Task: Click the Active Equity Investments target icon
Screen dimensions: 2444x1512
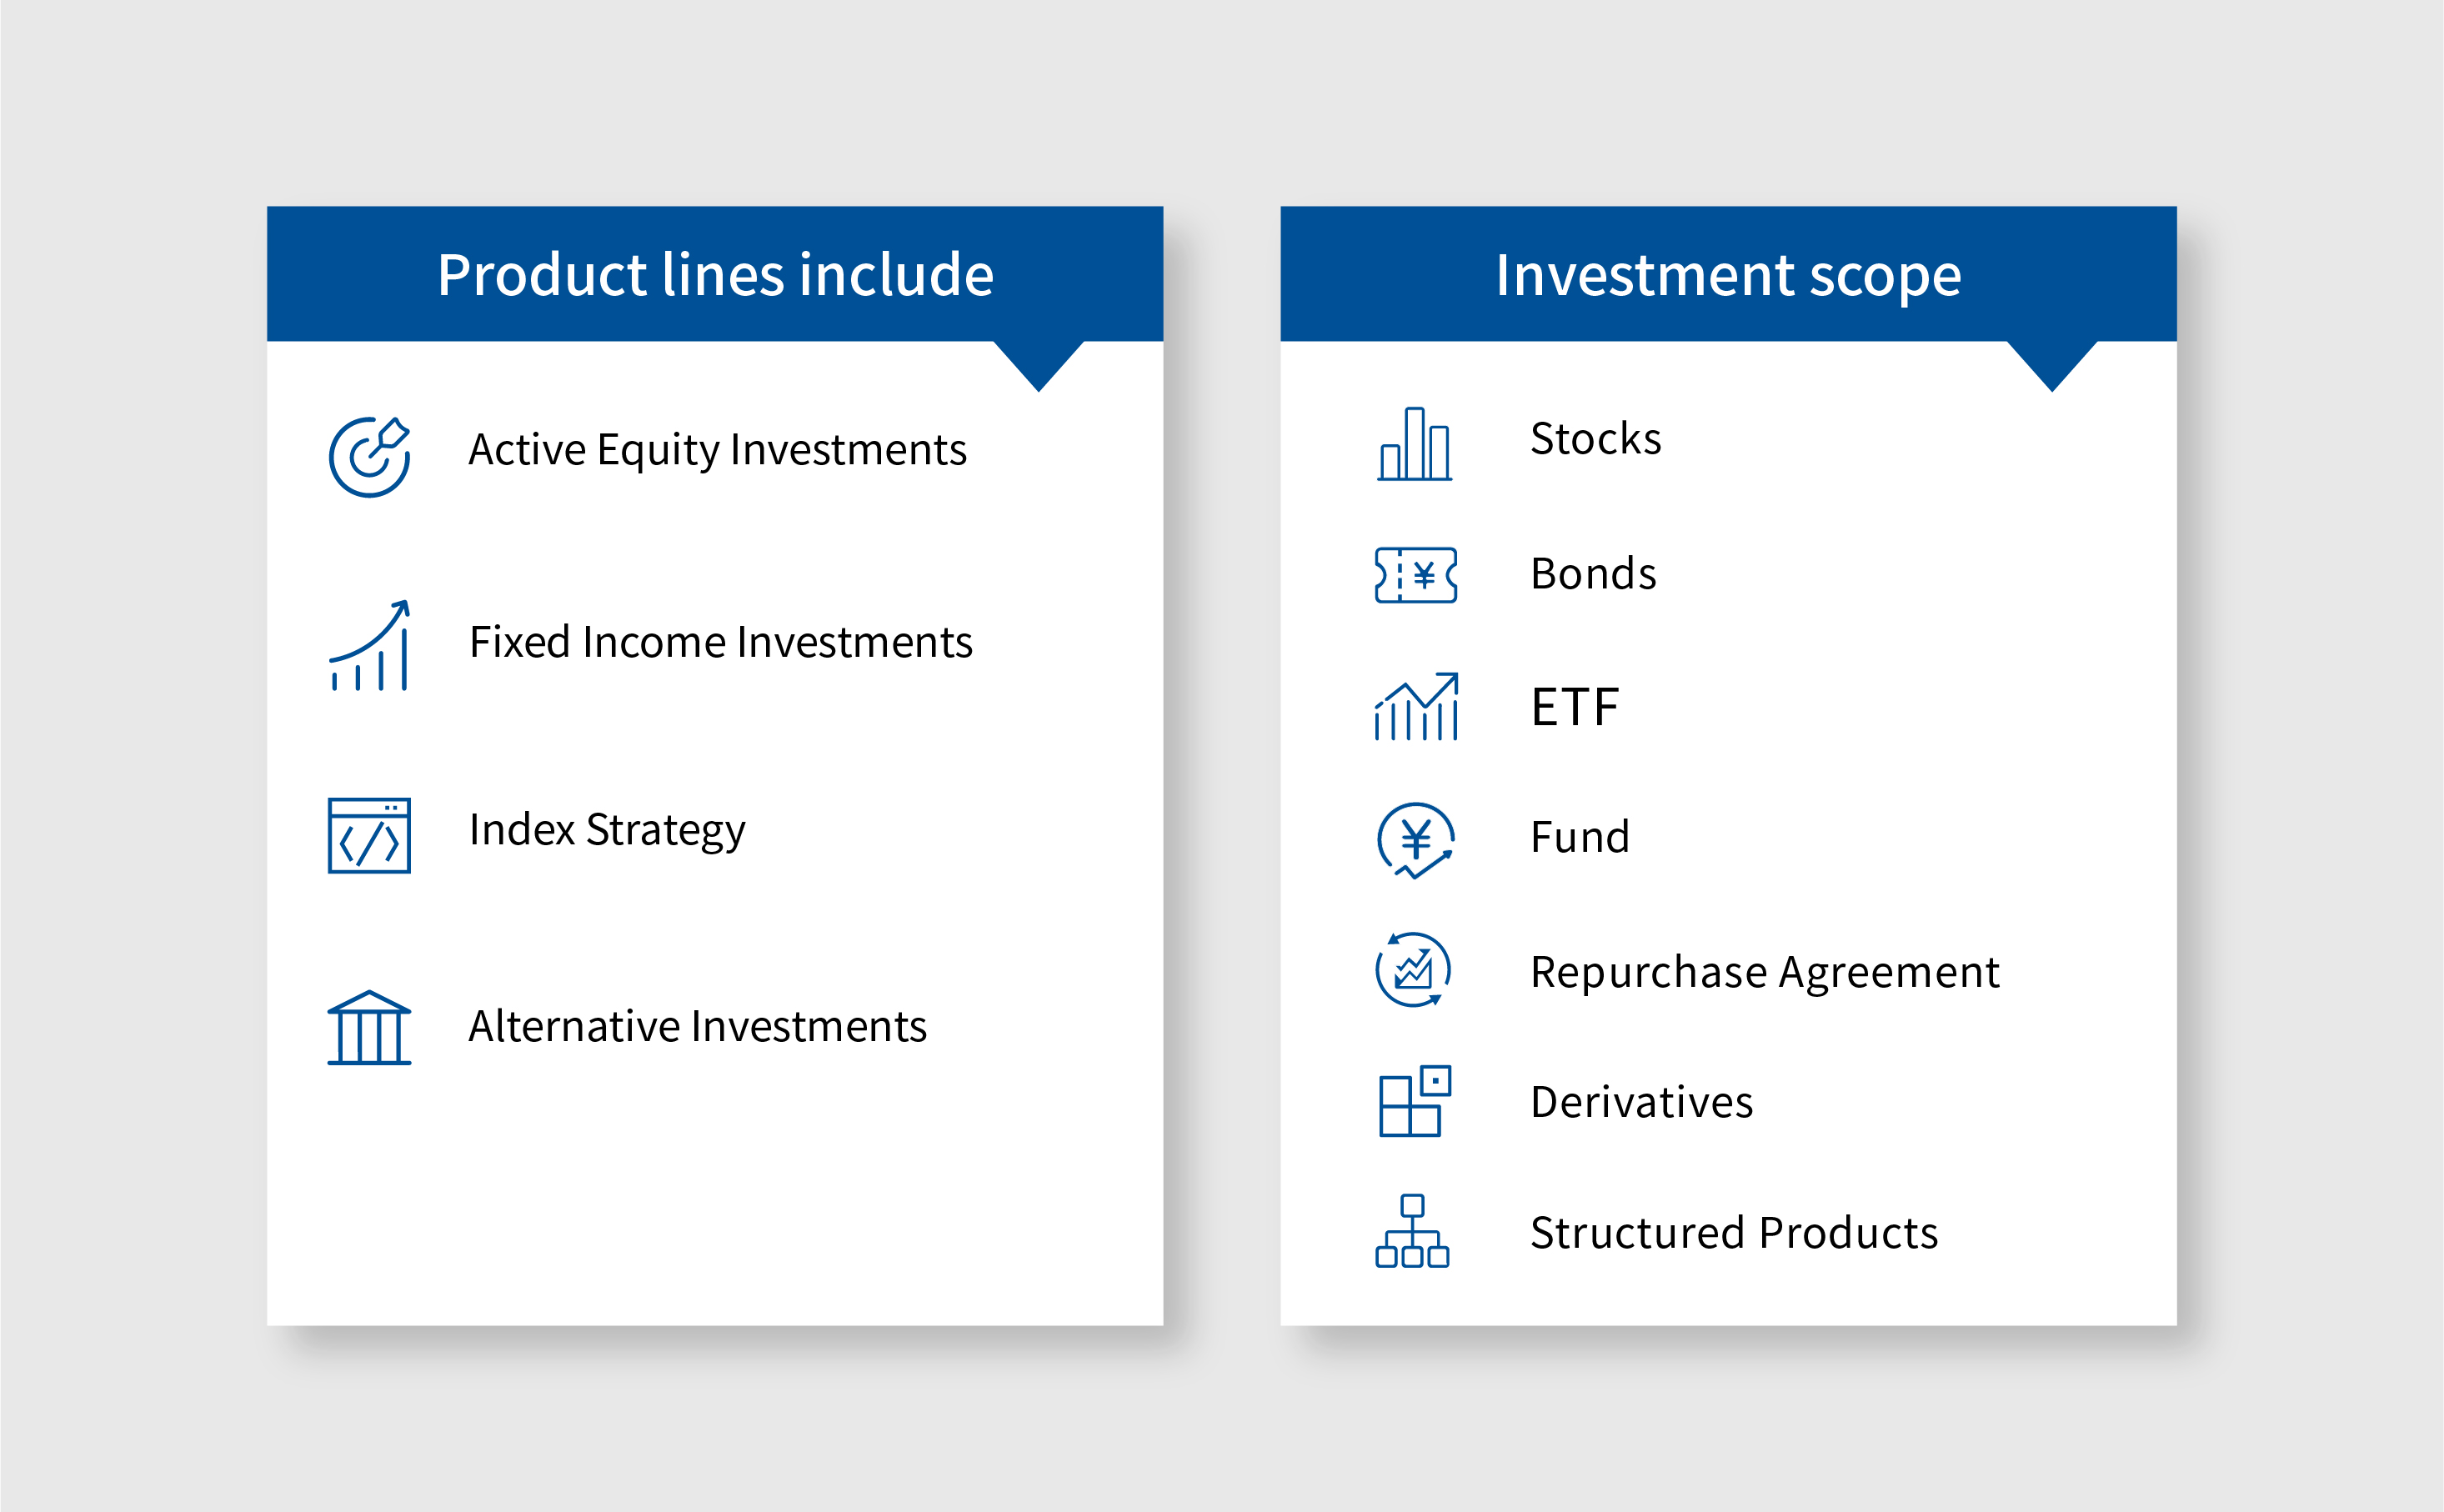Action: [369, 457]
